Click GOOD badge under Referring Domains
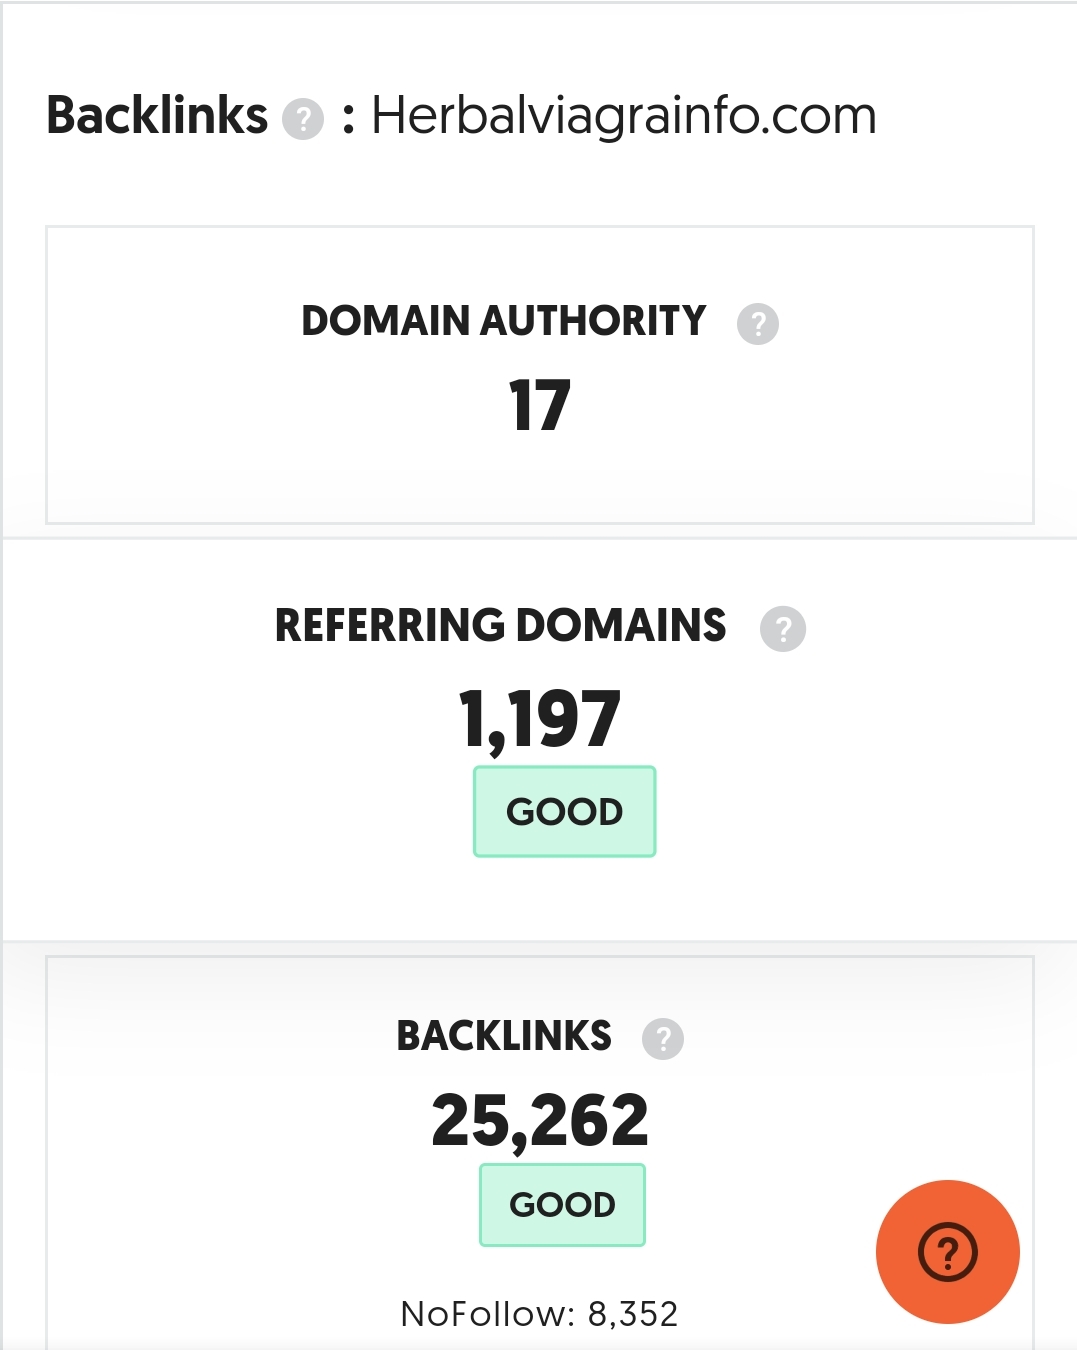 (x=565, y=812)
